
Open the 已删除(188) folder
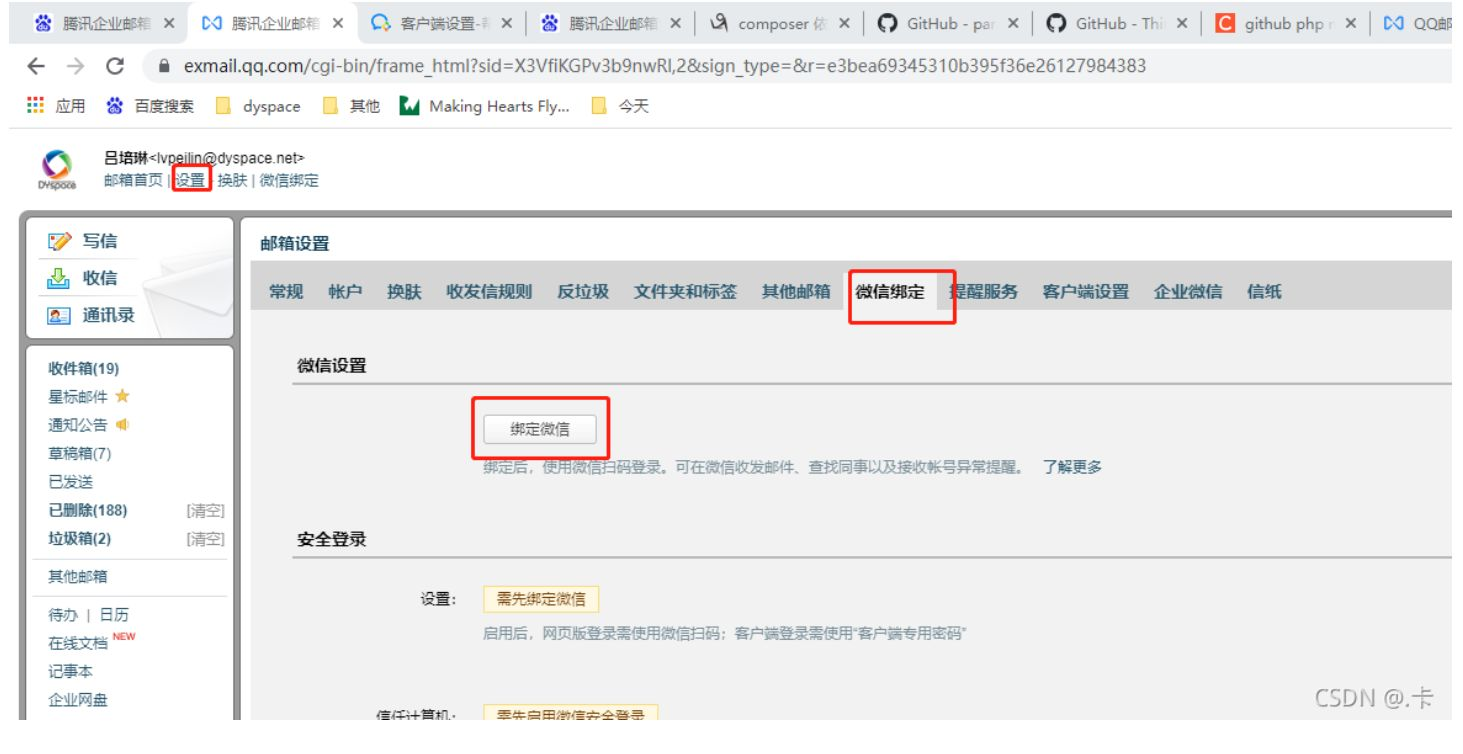(x=88, y=510)
